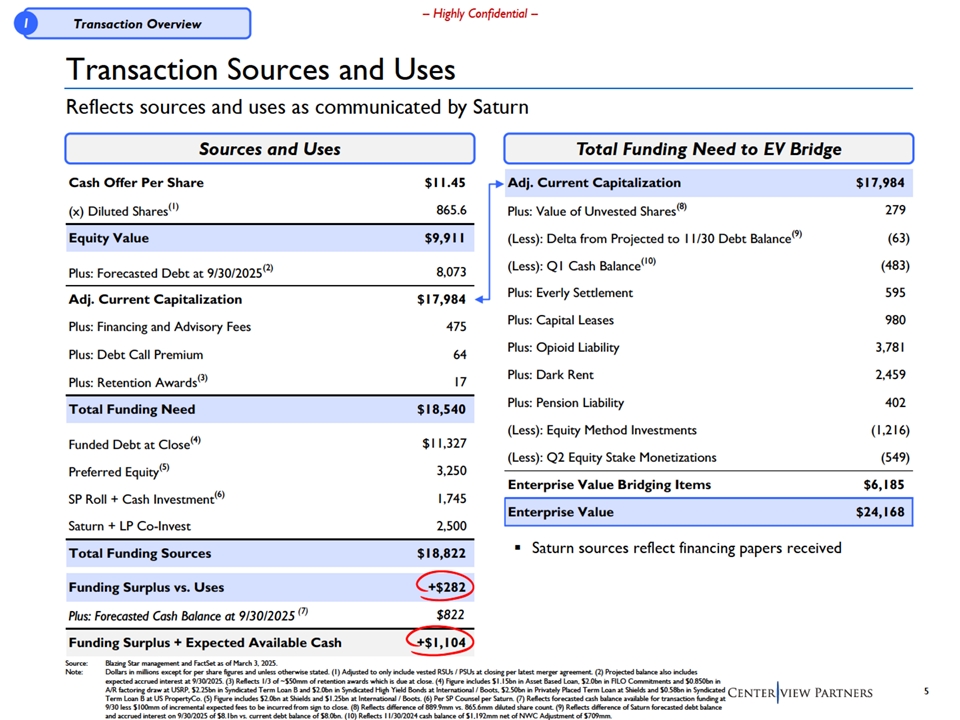Click the blue circled number 1 badge
The height and width of the screenshot is (720, 960).
coord(27,23)
